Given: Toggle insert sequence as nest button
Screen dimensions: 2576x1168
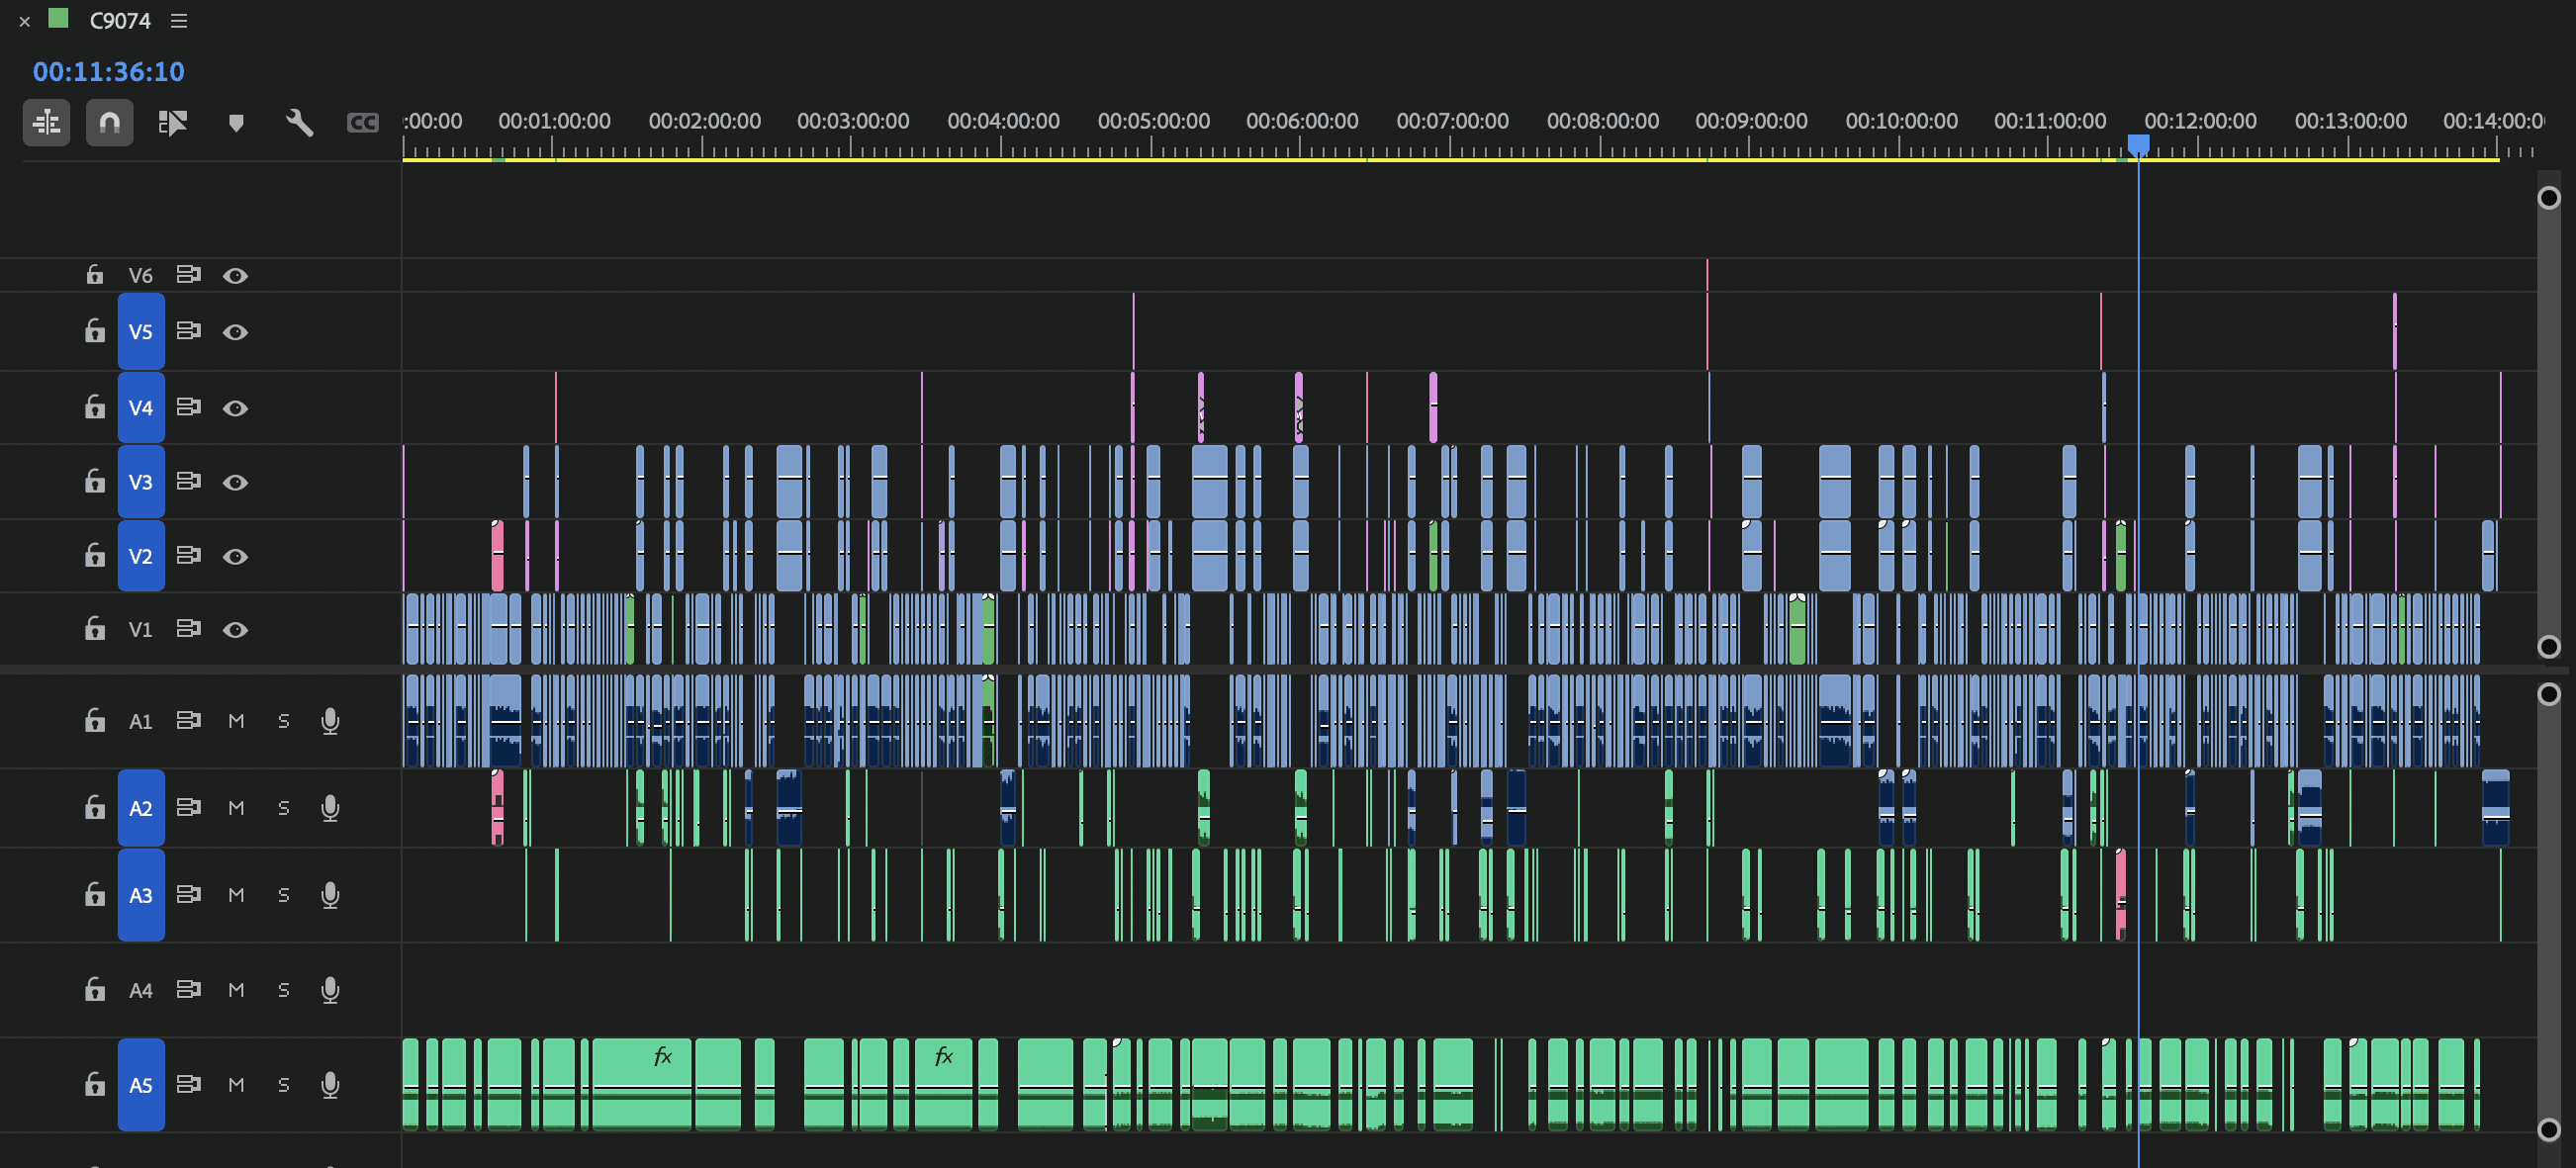Looking at the screenshot, I should point(47,123).
